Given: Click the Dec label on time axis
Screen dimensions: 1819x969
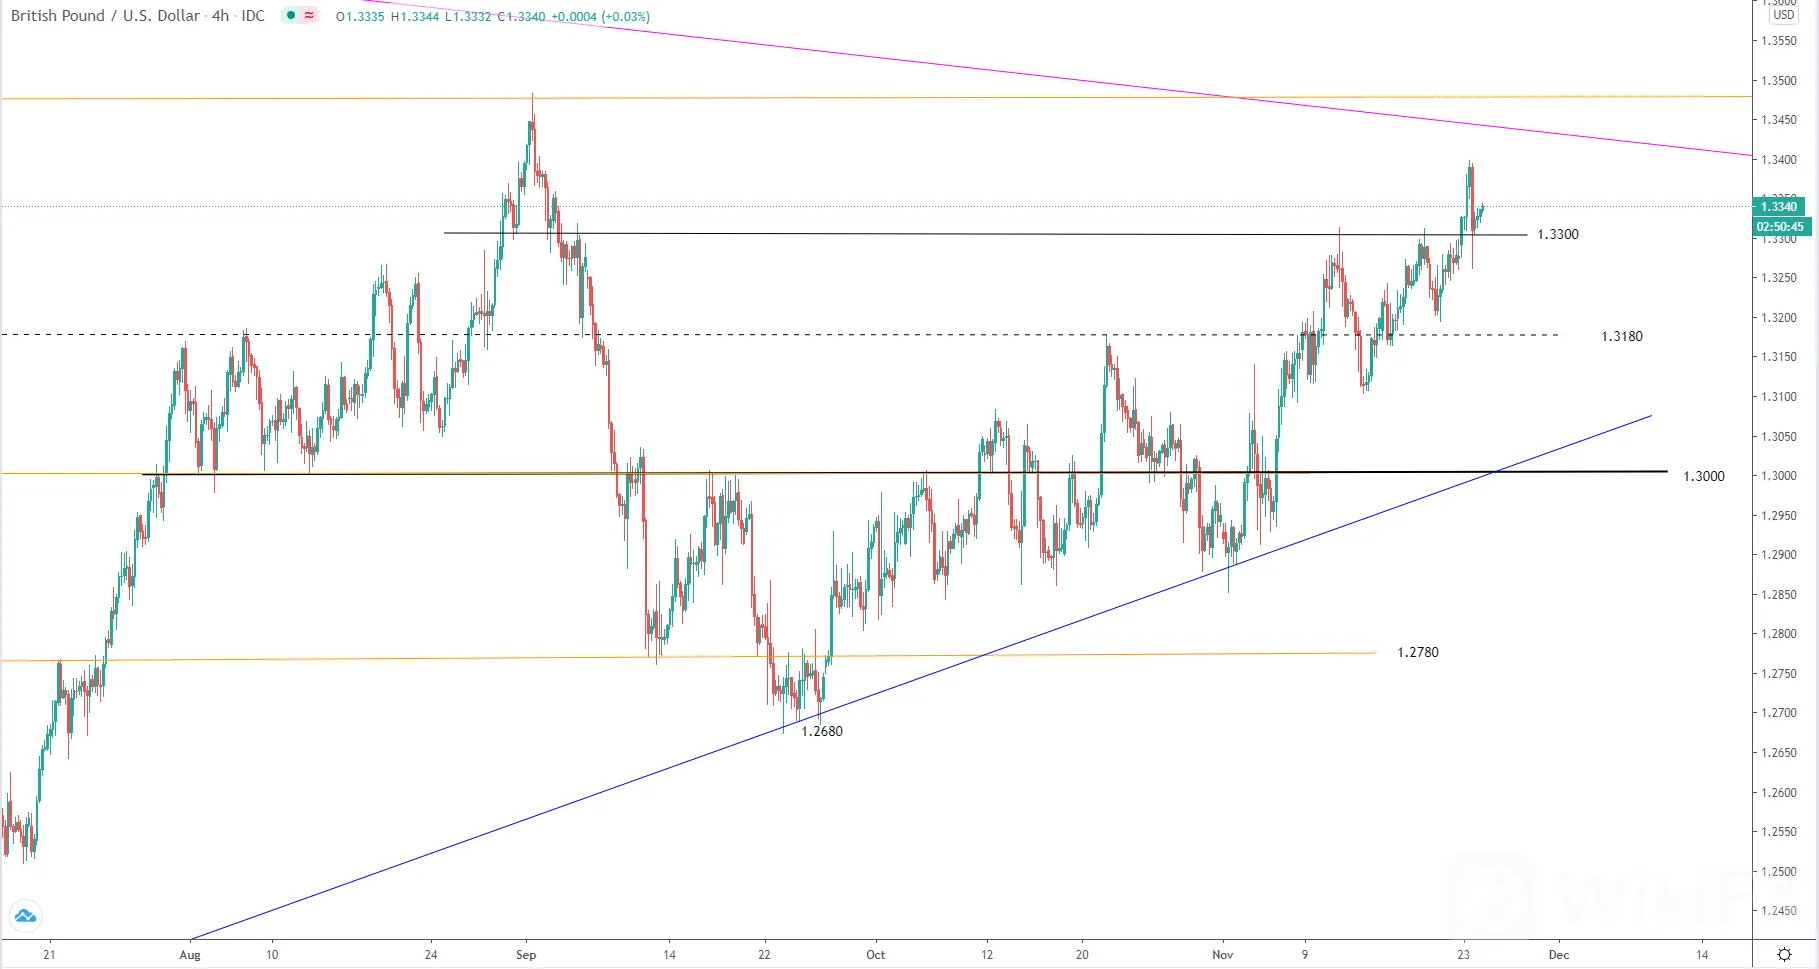Looking at the screenshot, I should tap(1559, 955).
